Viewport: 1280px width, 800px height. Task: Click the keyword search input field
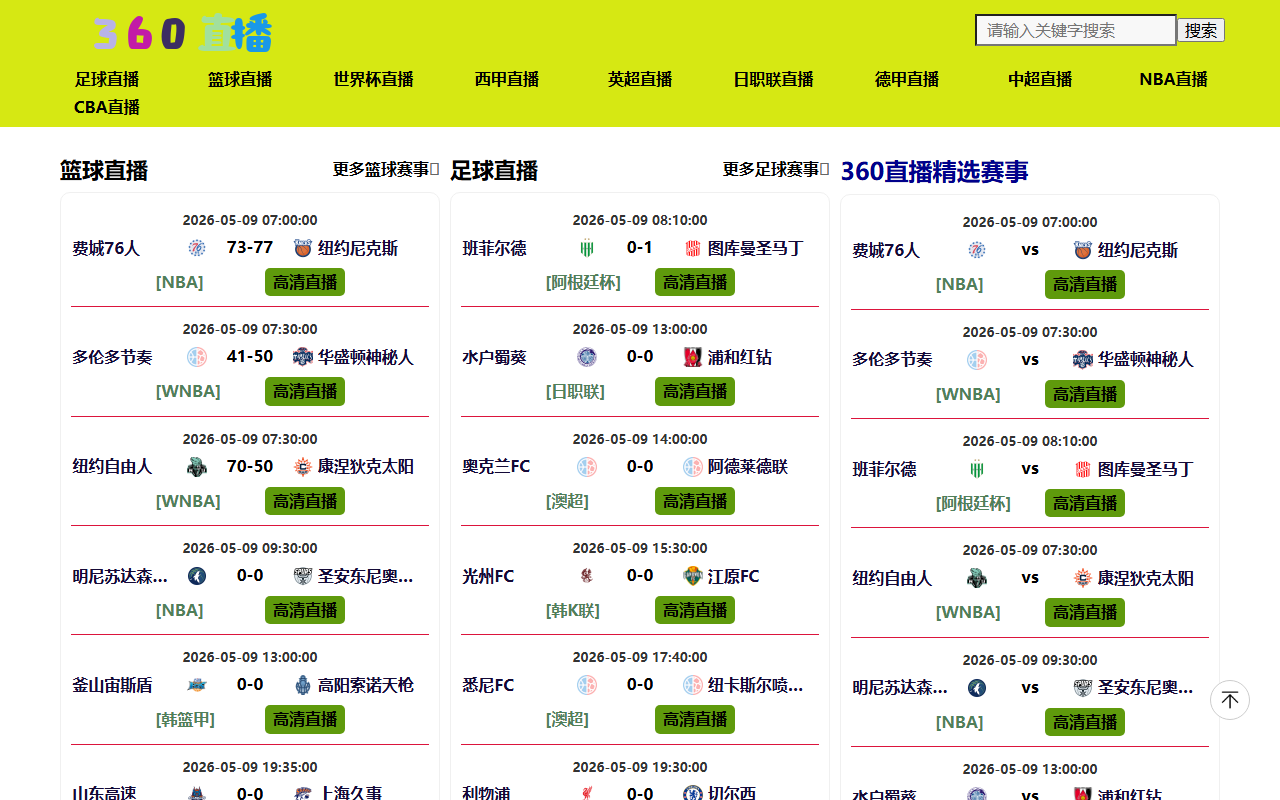coord(1076,30)
